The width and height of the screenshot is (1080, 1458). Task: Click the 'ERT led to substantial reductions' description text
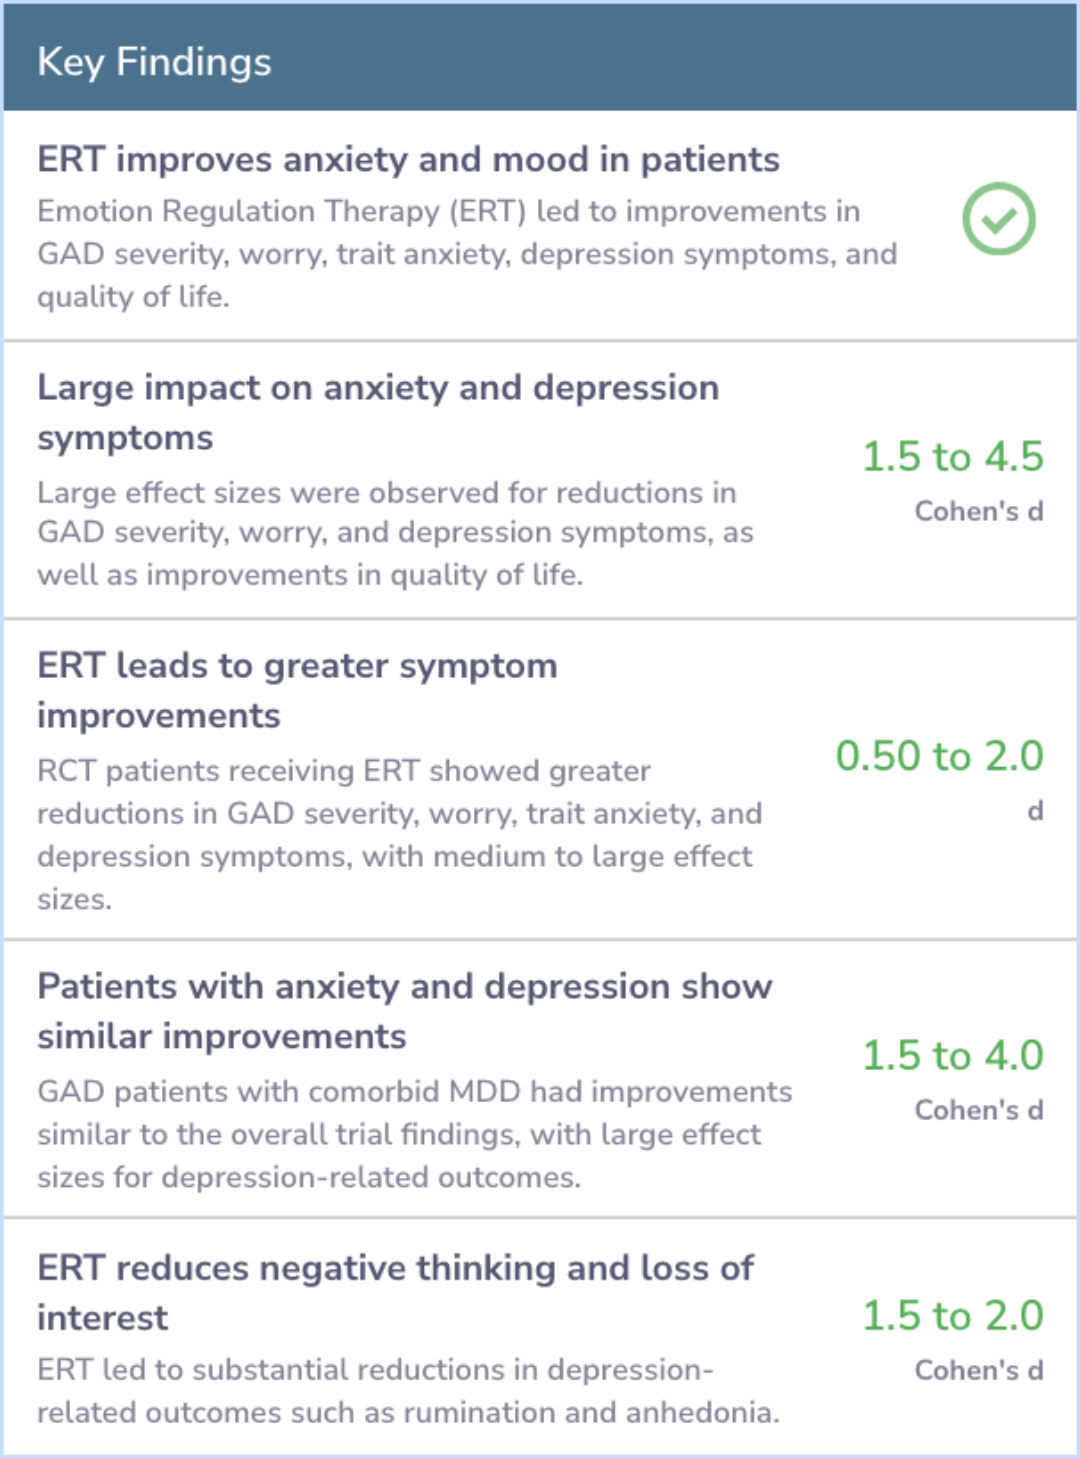pos(408,1391)
